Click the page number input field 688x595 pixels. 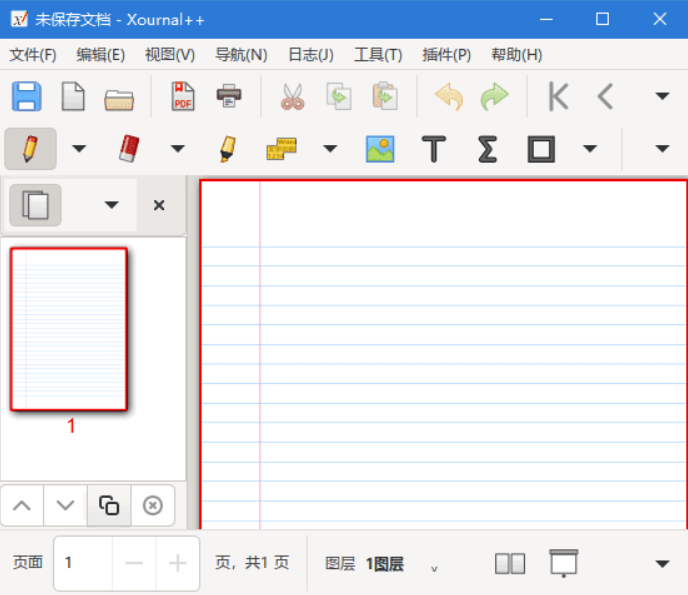(x=83, y=563)
